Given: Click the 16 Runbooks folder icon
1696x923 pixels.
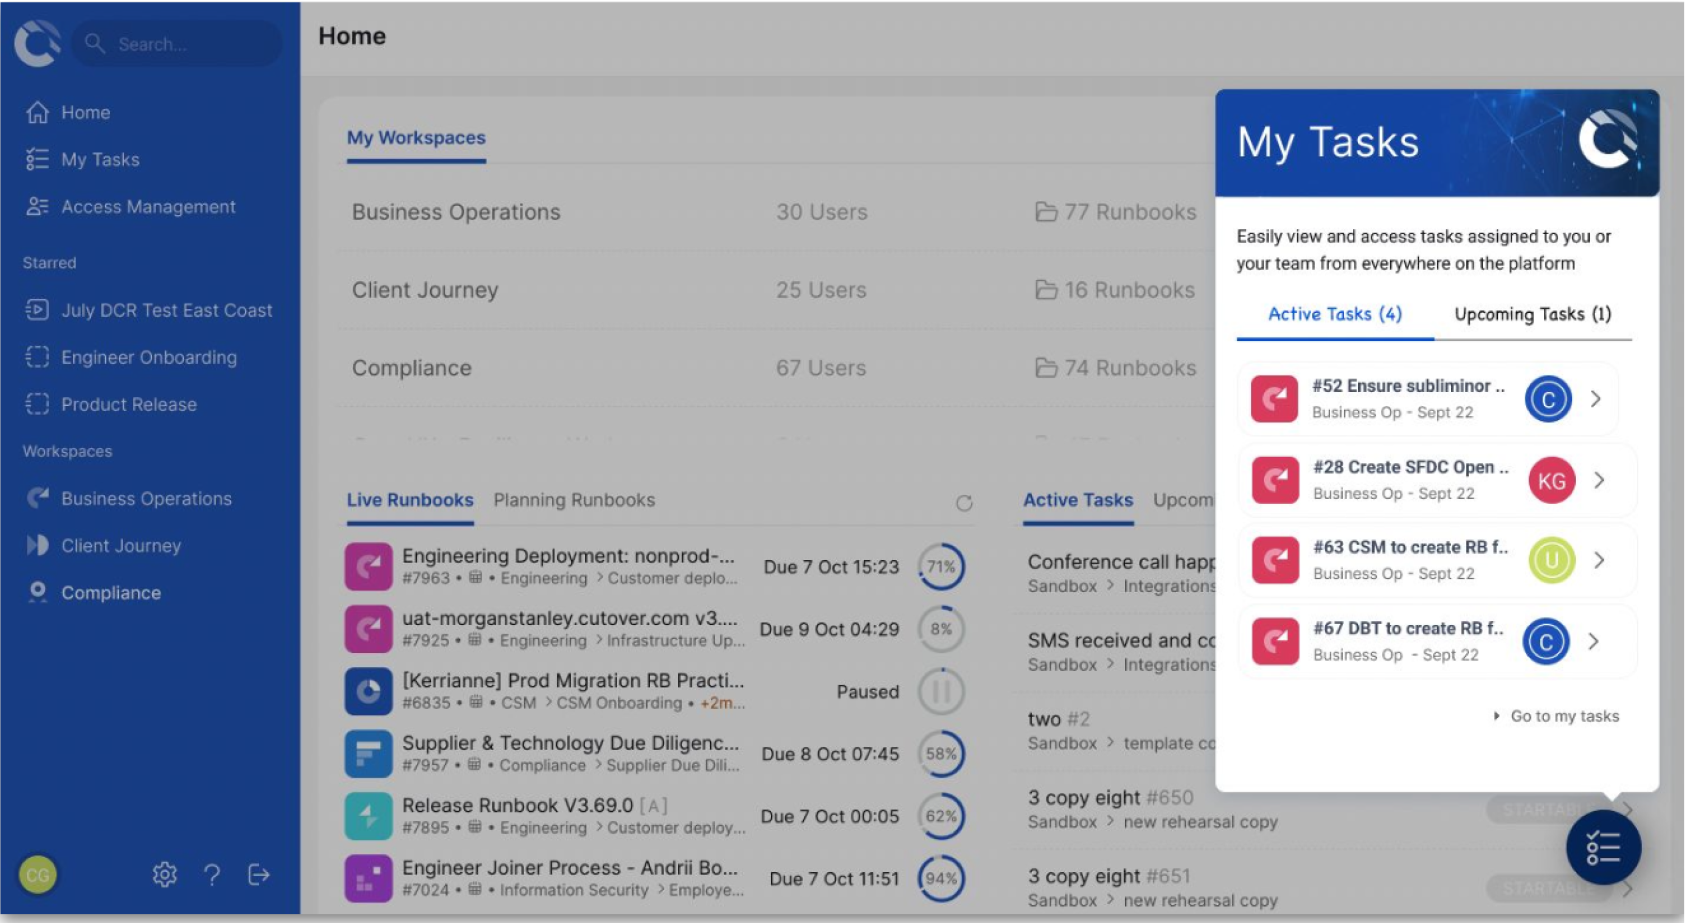Looking at the screenshot, I should tap(1046, 290).
